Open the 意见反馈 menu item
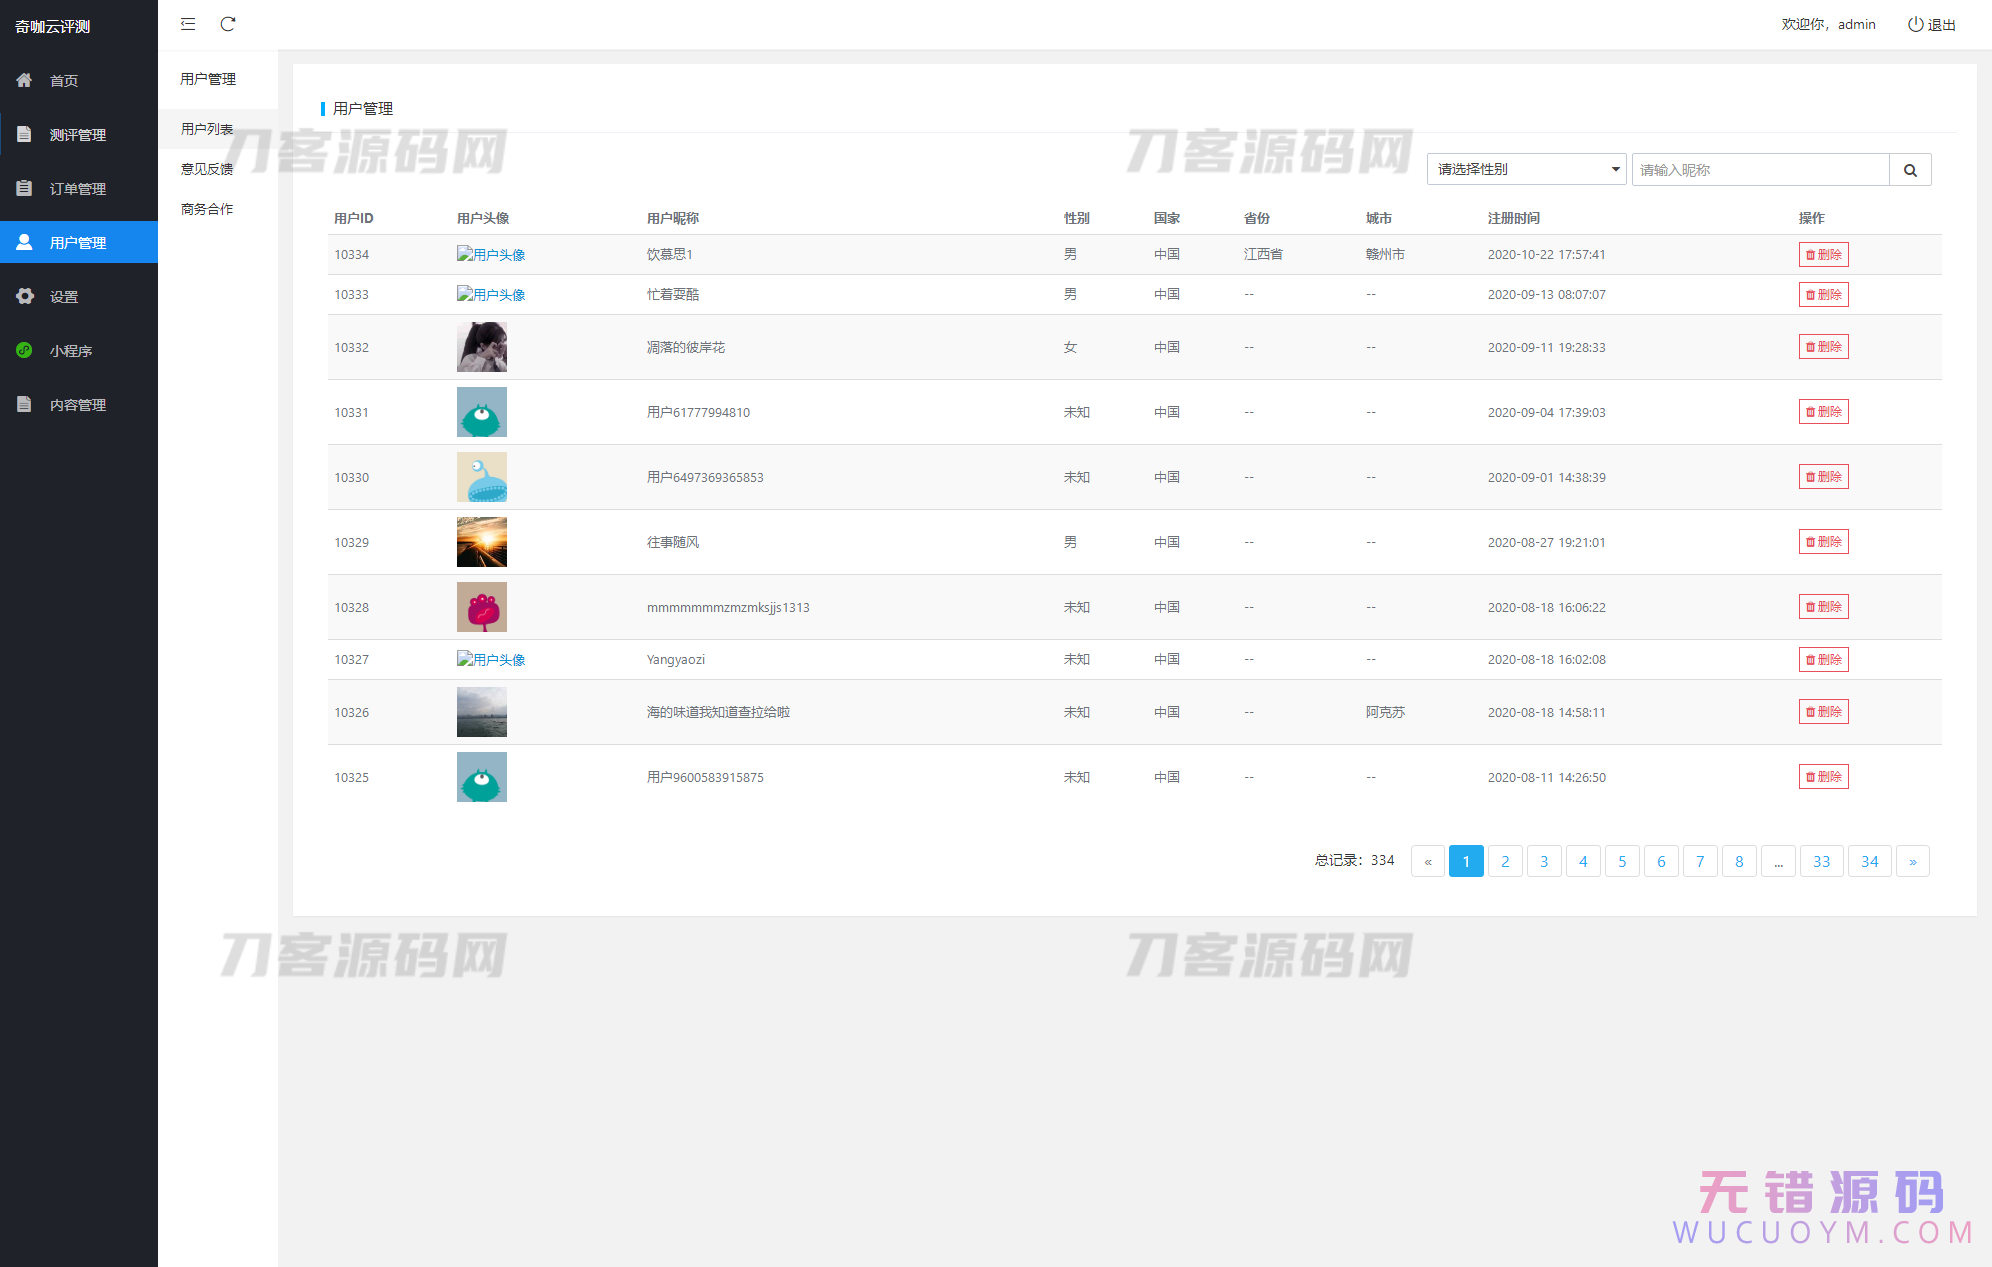Screen dimensions: 1992x1267 [x=206, y=168]
